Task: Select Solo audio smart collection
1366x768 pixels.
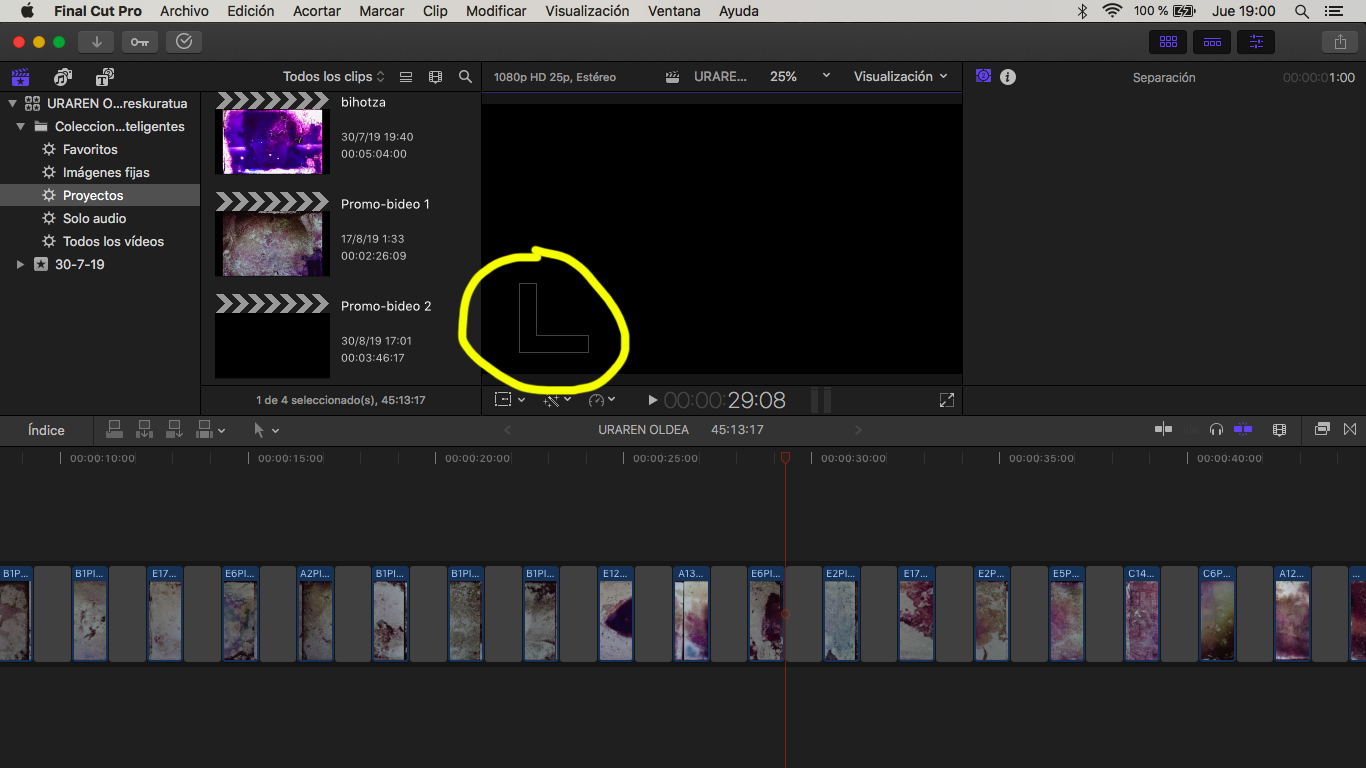Action: [x=94, y=218]
